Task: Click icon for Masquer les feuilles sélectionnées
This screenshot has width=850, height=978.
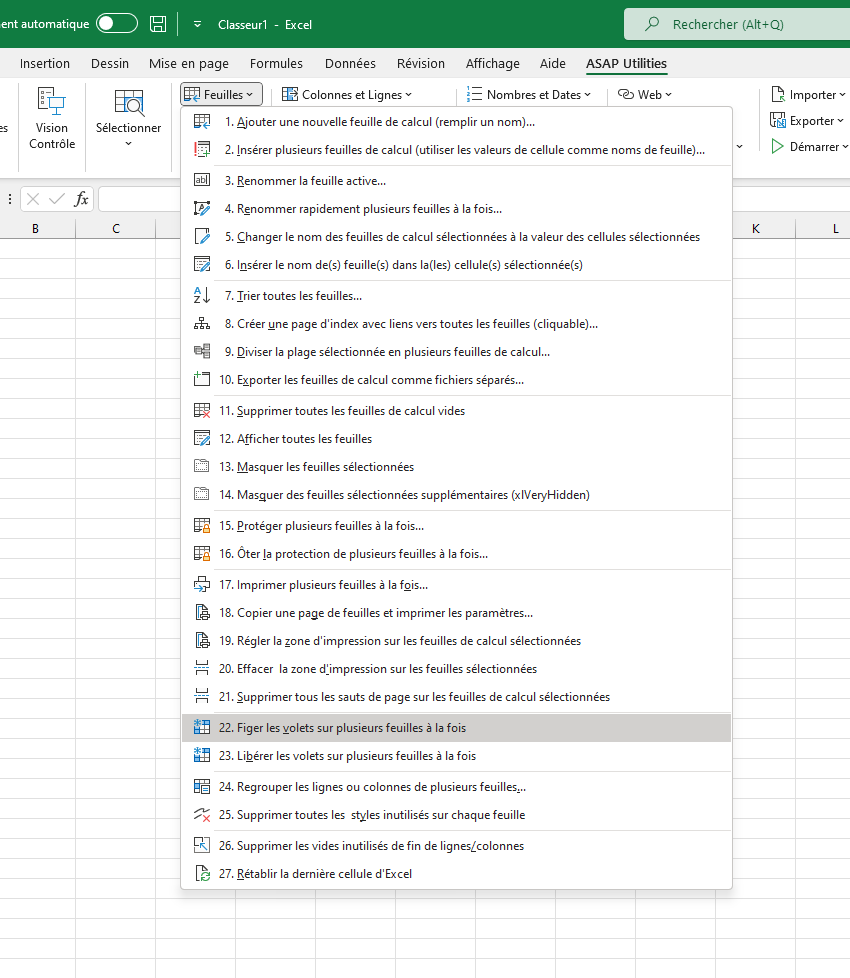Action: pos(202,466)
